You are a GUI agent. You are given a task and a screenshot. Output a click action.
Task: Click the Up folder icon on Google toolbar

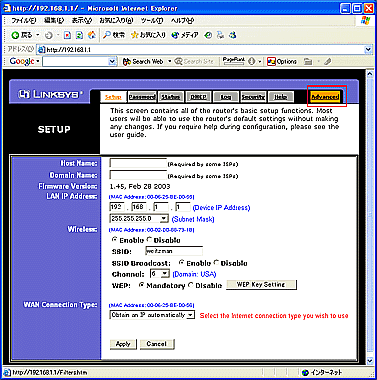pos(308,62)
